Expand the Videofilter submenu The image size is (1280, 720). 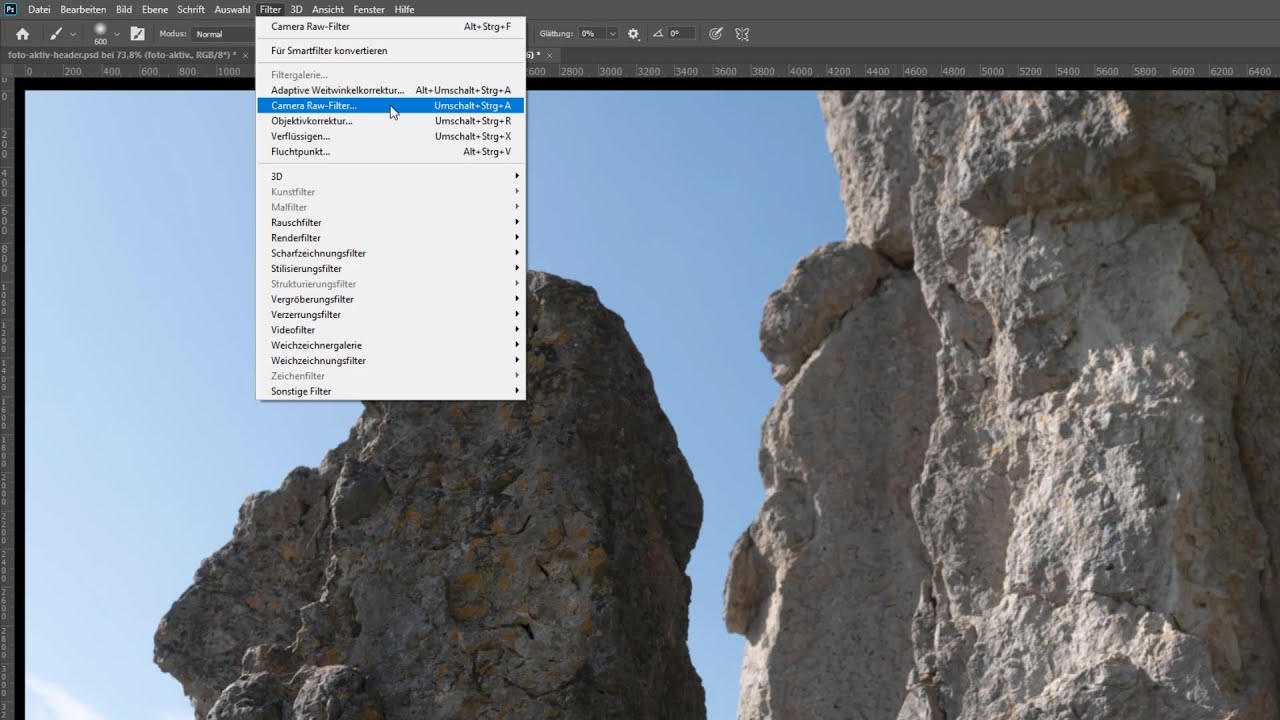(x=390, y=330)
